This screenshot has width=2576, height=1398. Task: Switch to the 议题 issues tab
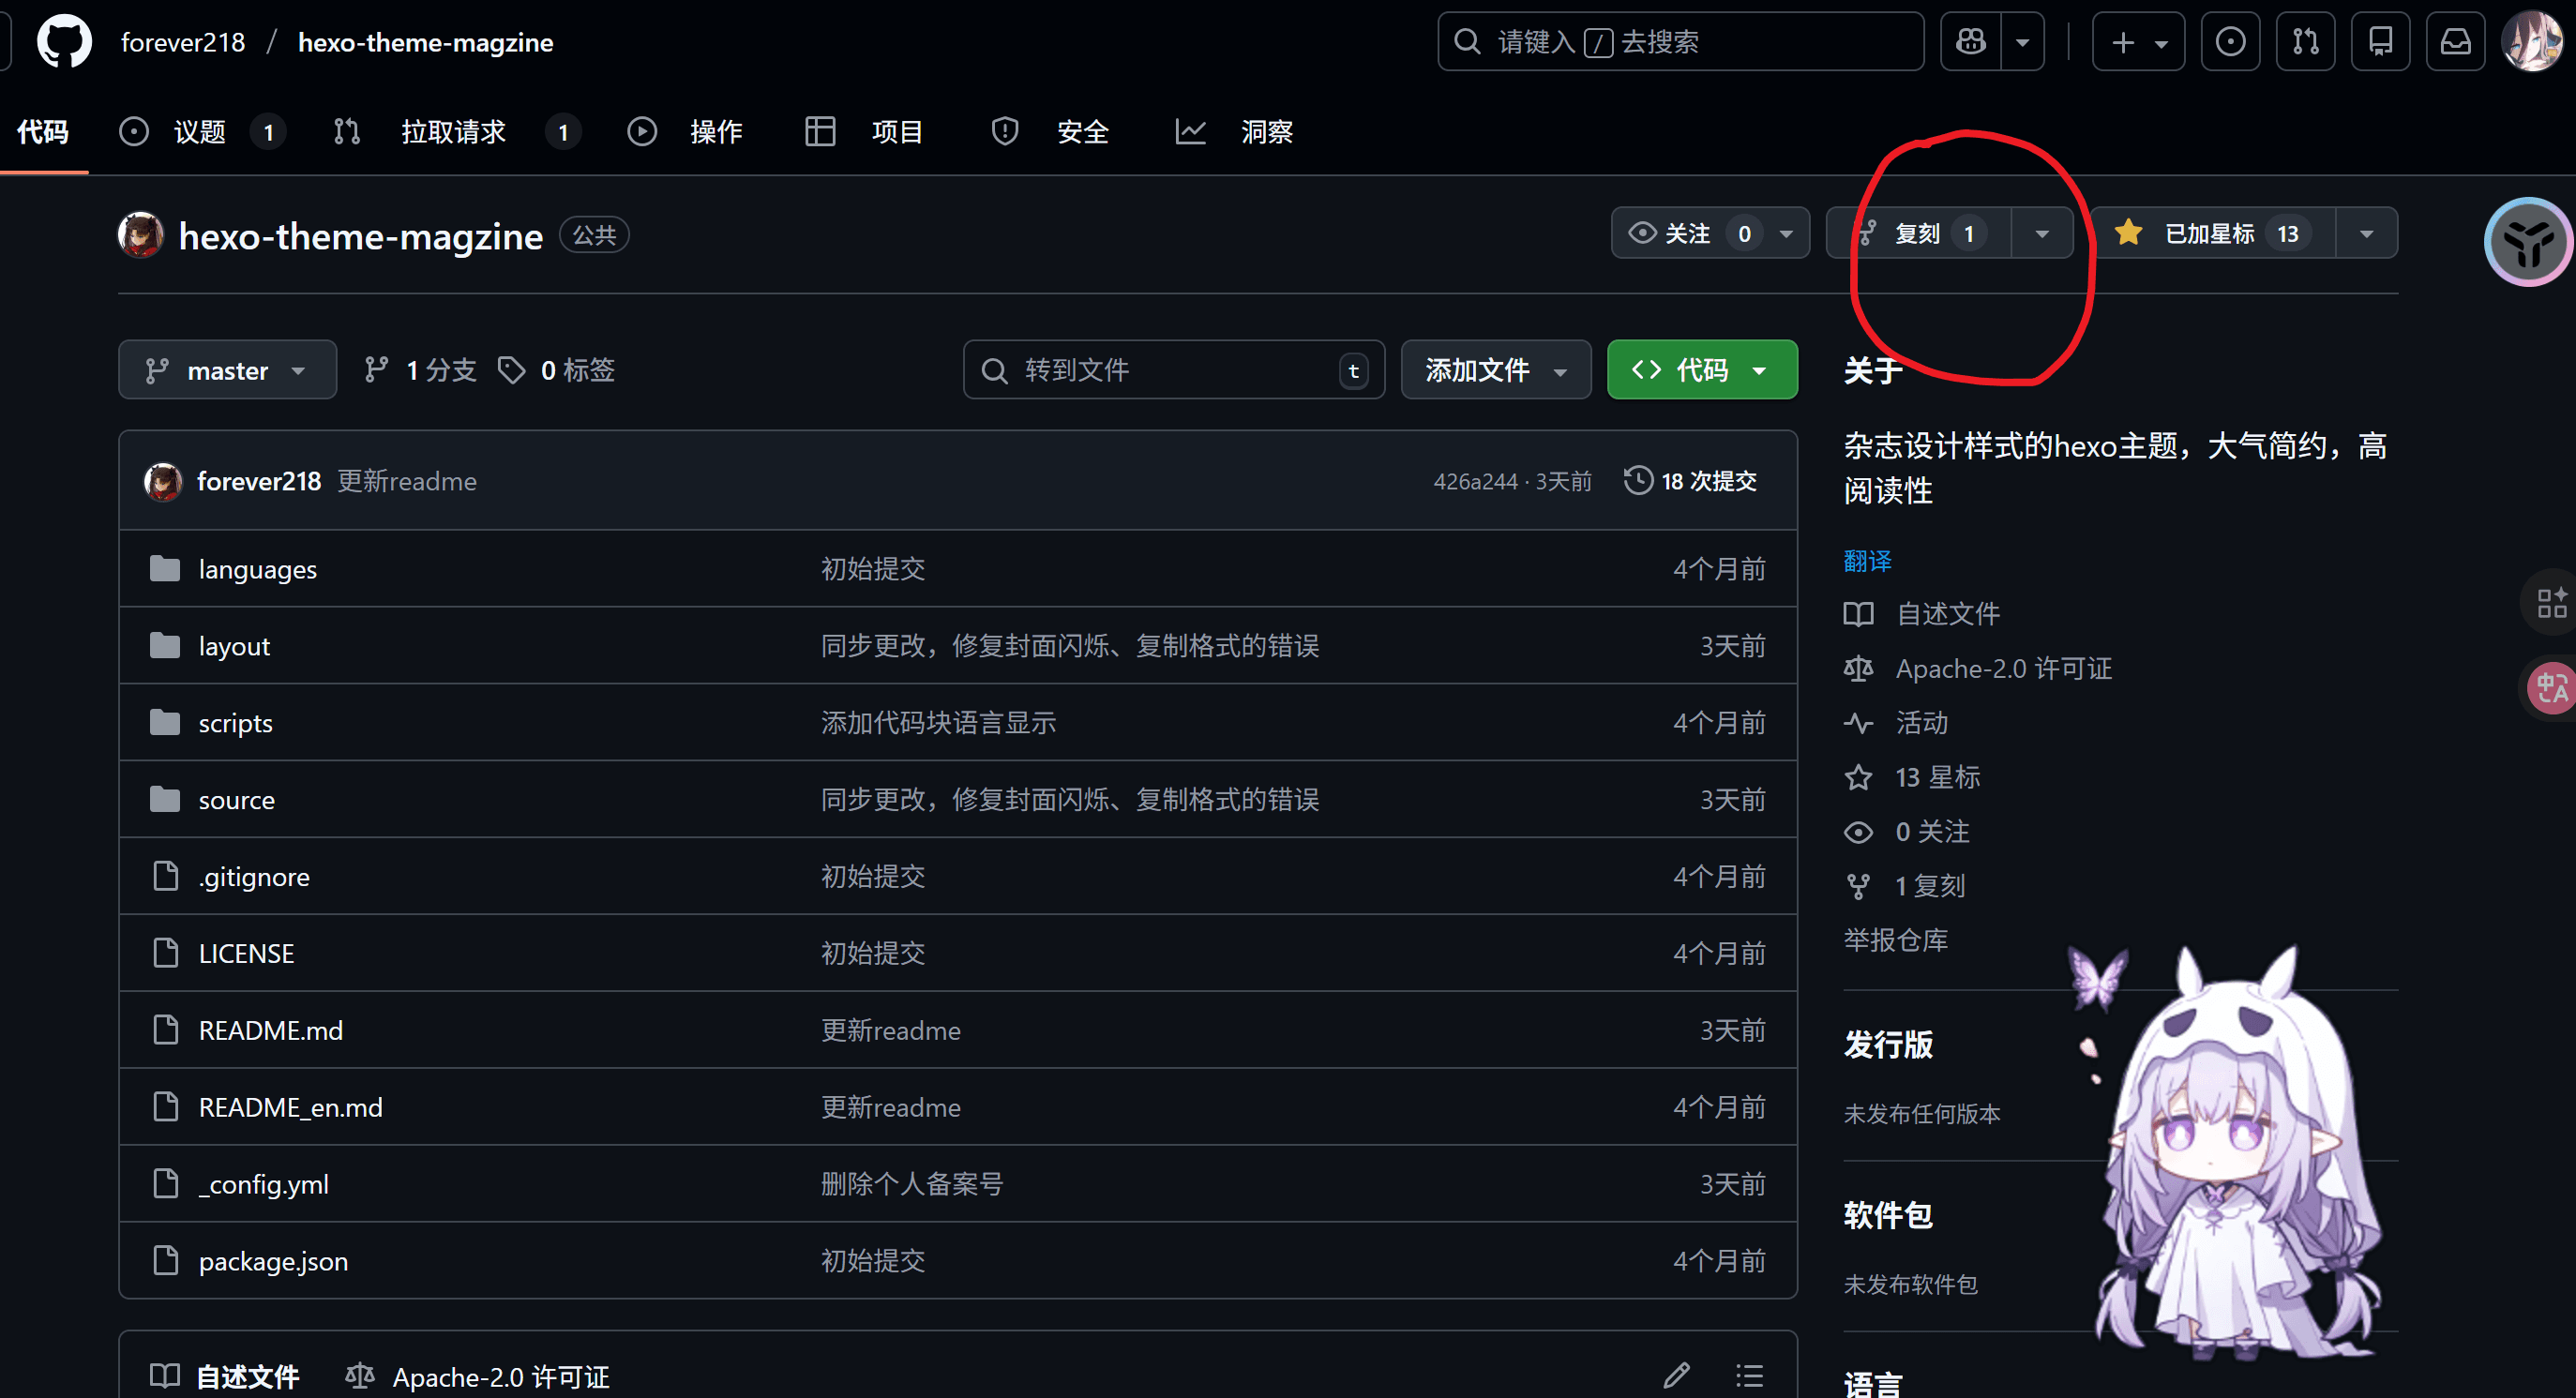[x=198, y=132]
